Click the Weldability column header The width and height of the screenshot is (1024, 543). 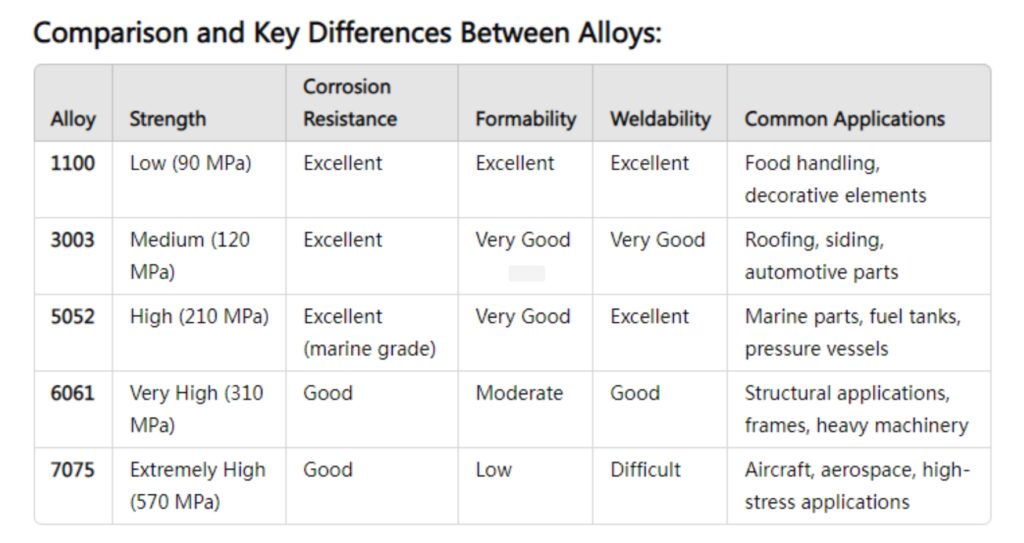(x=660, y=119)
